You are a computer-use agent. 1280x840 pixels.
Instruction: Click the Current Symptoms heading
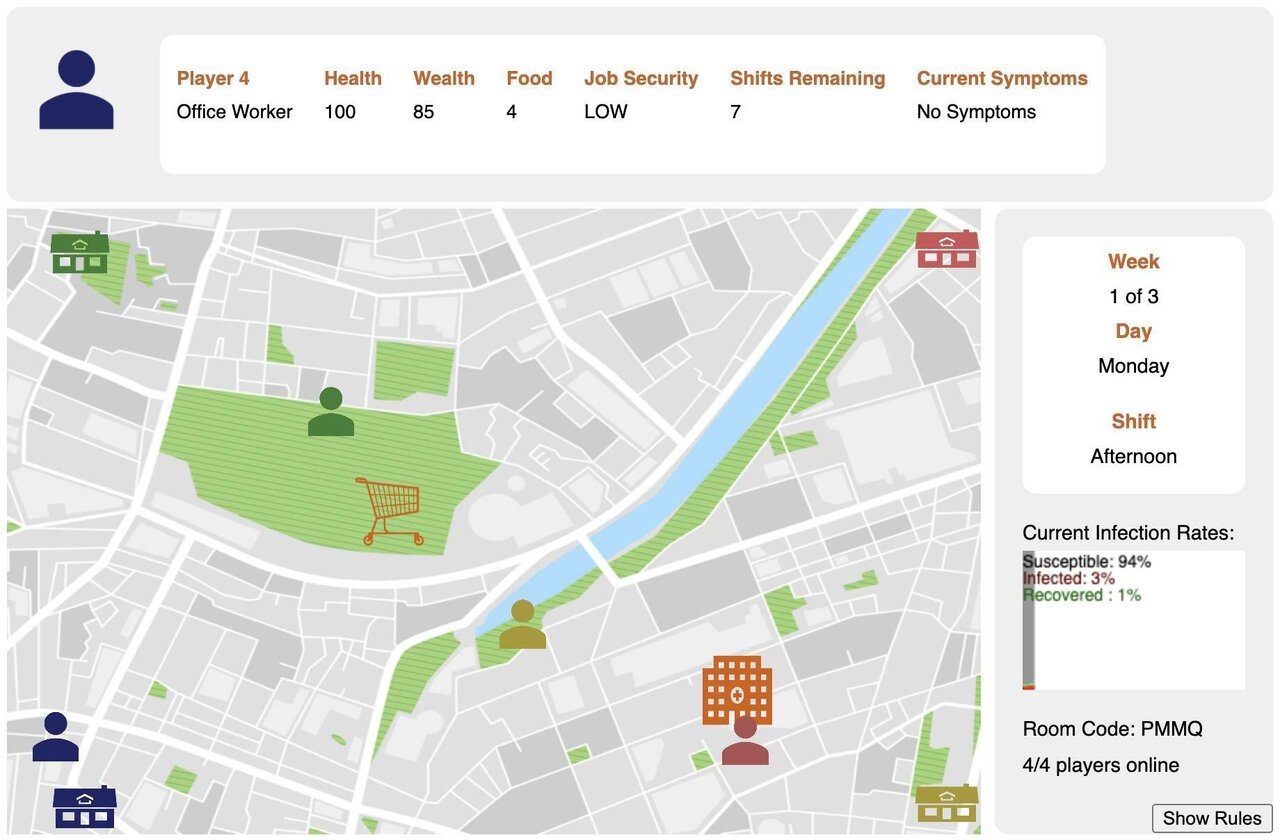point(1002,78)
